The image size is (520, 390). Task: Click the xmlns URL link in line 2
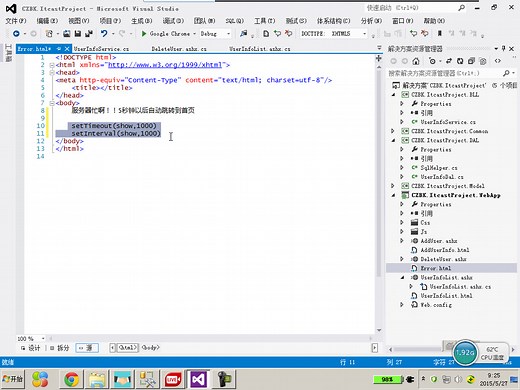click(x=165, y=65)
